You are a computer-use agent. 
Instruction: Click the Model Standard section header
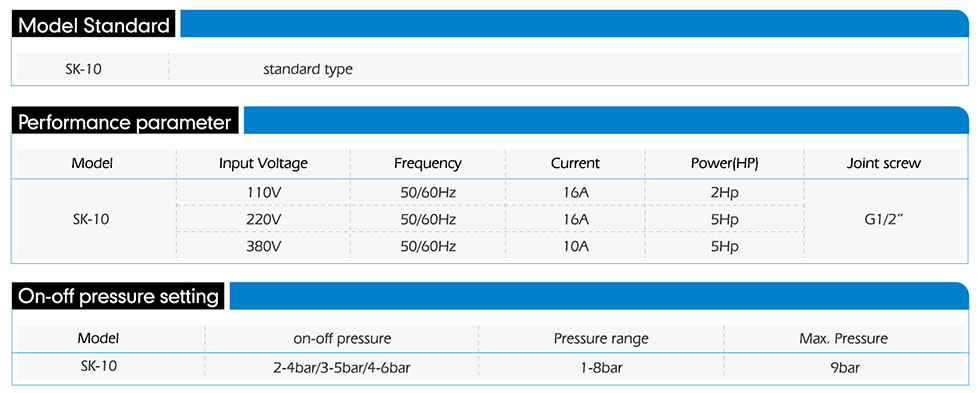point(94,25)
